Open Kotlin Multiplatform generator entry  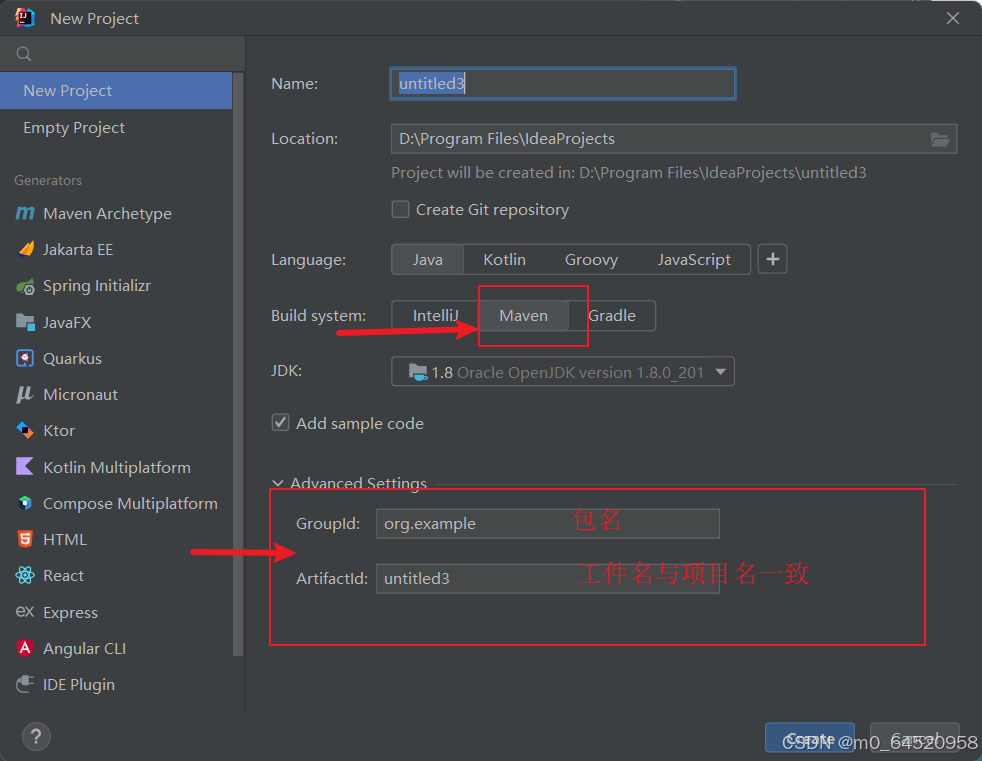click(x=116, y=467)
